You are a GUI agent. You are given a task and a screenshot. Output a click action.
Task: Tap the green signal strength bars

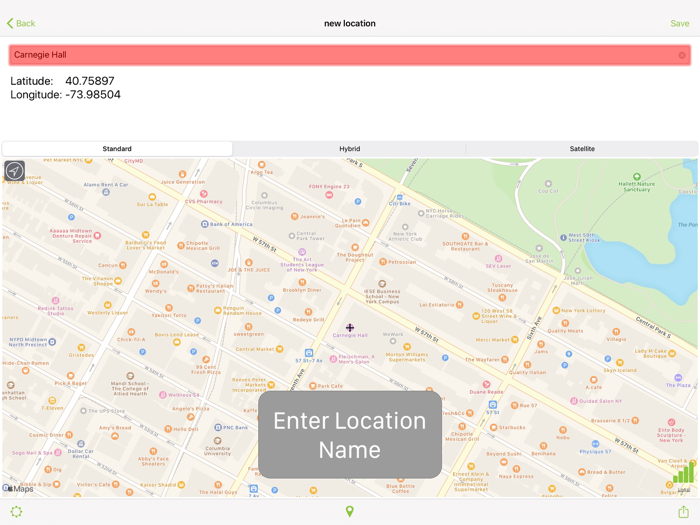(684, 474)
